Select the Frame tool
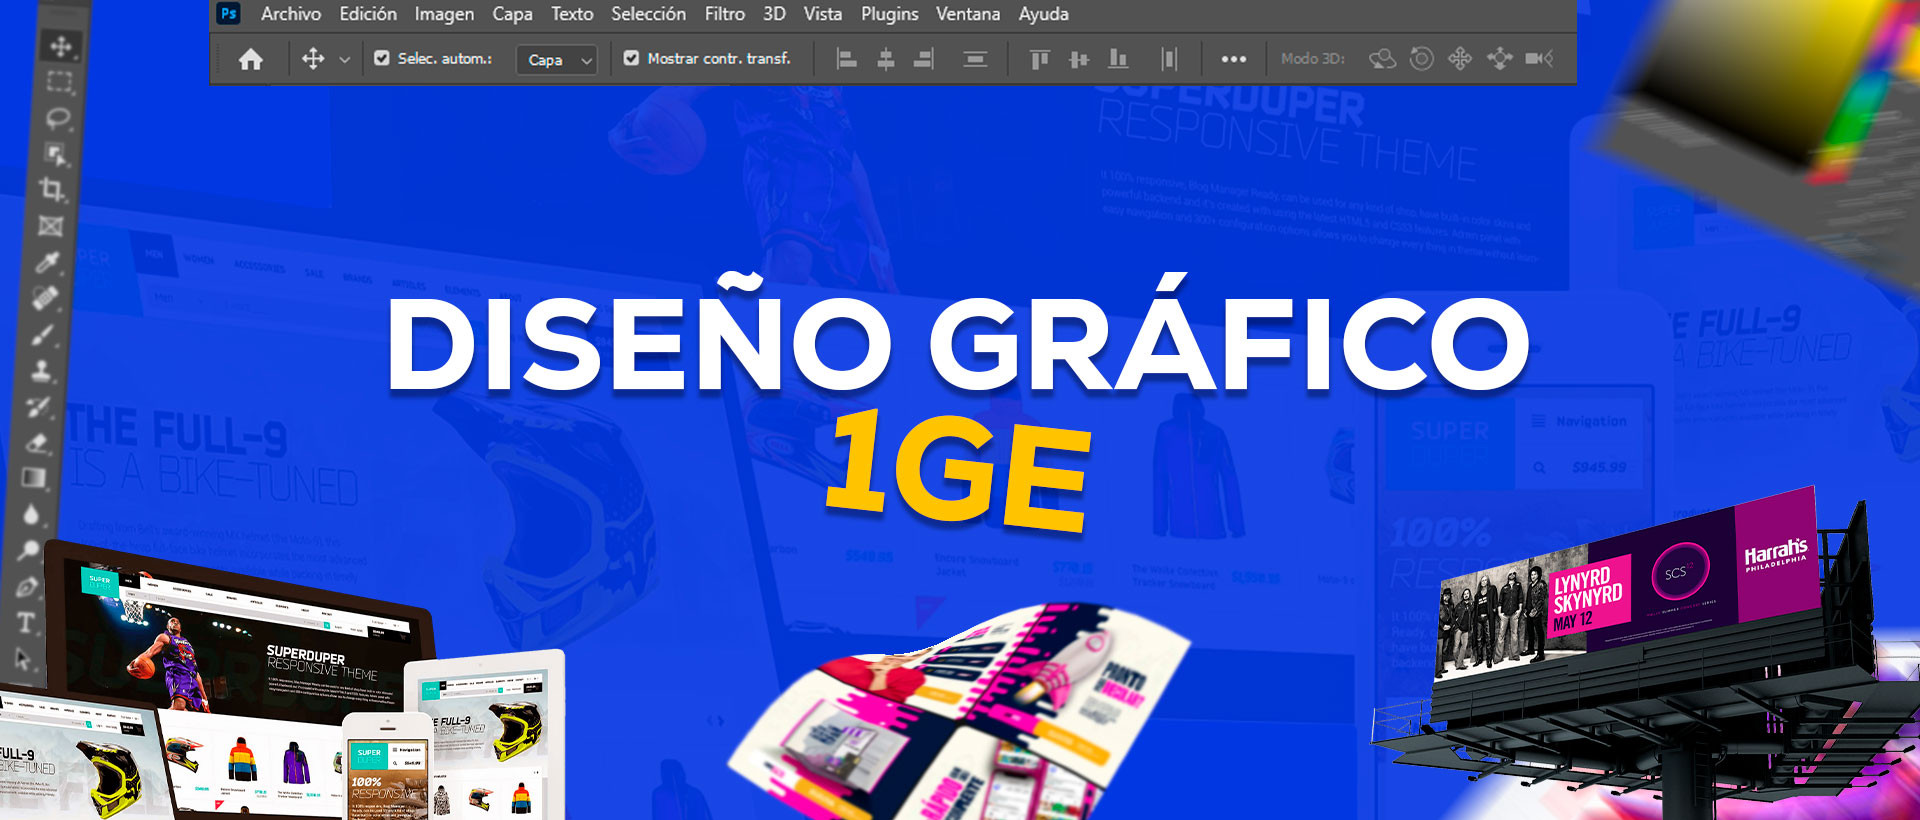The image size is (1920, 820). click(50, 225)
